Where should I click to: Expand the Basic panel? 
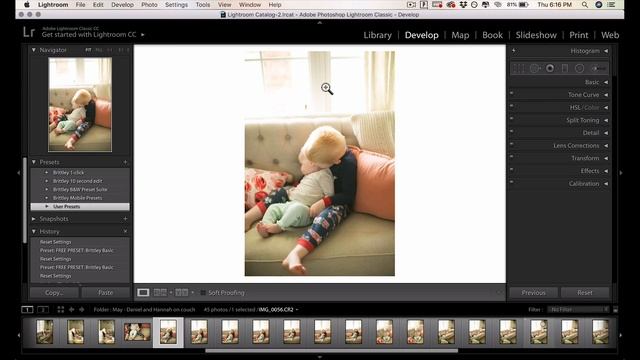tap(606, 82)
